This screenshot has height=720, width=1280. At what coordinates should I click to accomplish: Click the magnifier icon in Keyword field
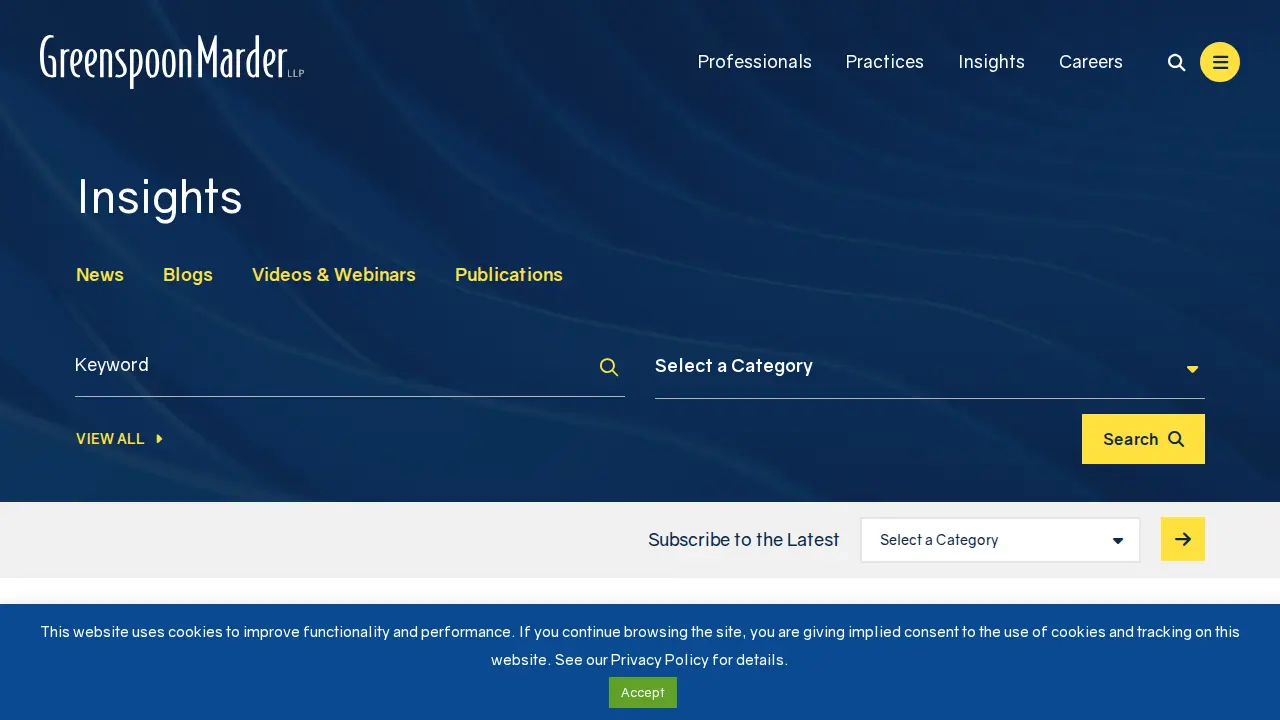609,367
